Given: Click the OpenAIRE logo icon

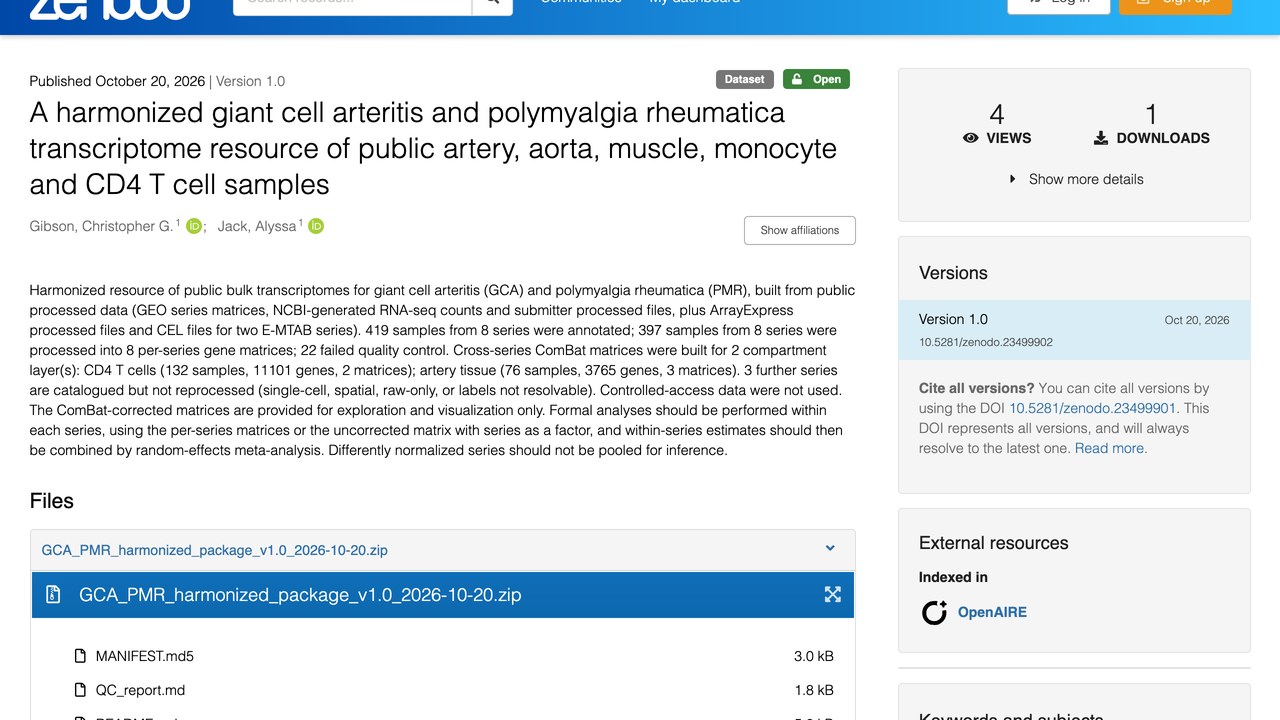Looking at the screenshot, I should 934,612.
